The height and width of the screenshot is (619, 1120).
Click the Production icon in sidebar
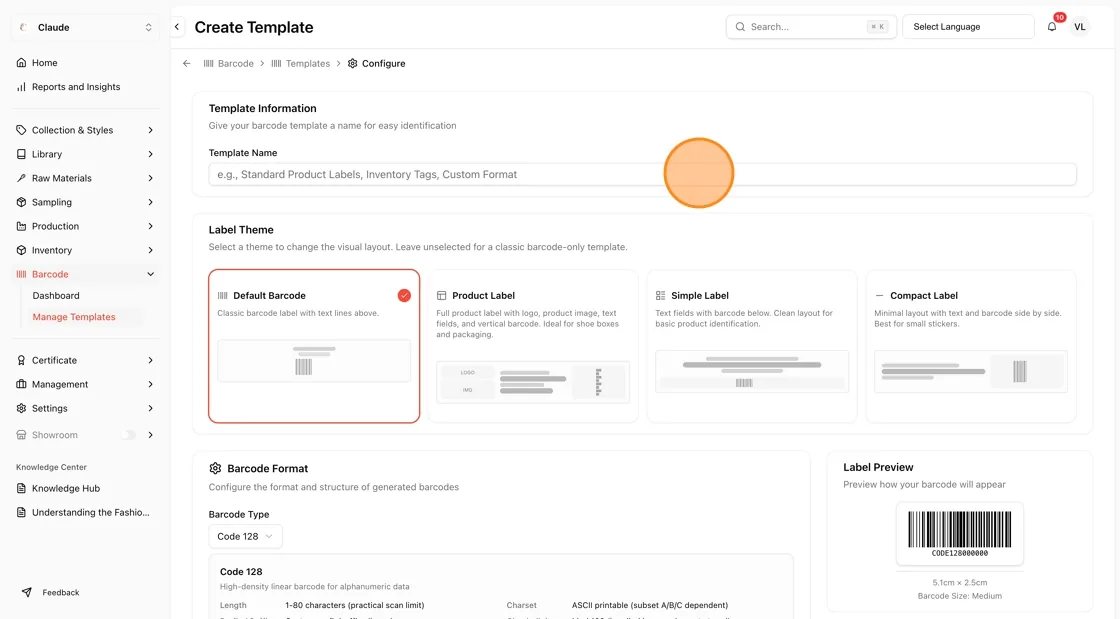[x=21, y=226]
